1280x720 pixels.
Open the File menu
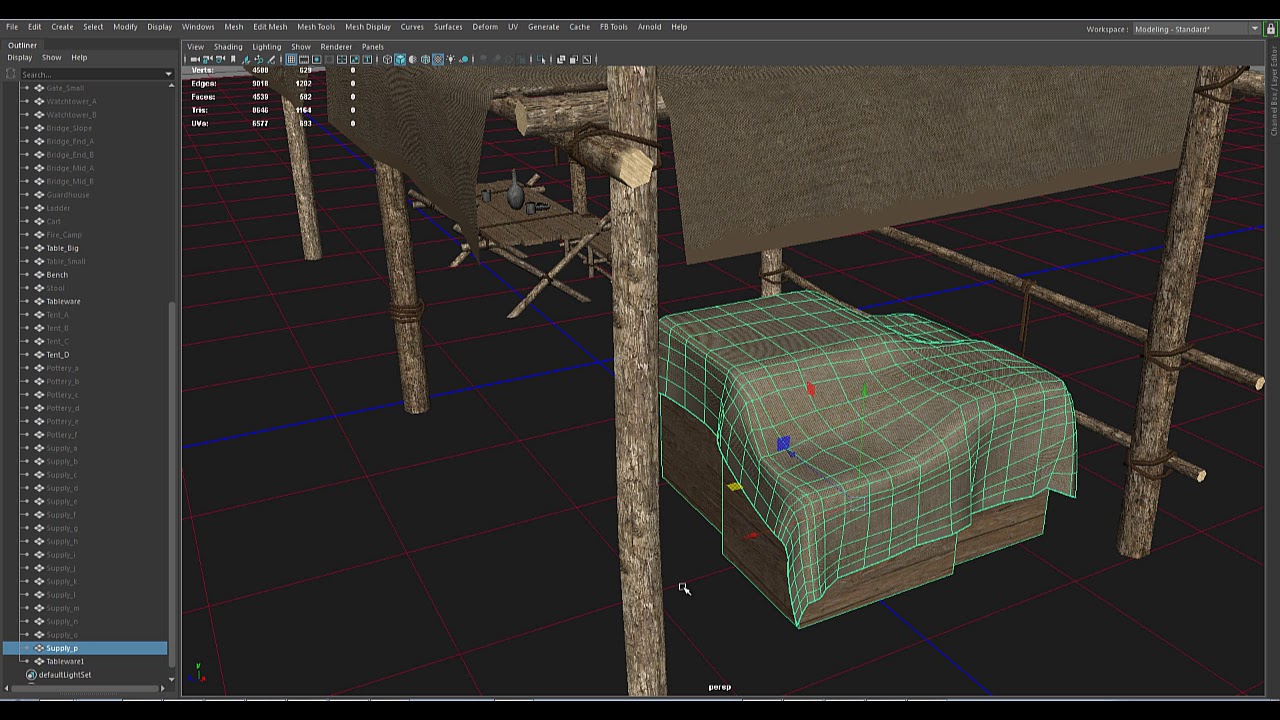(x=12, y=27)
